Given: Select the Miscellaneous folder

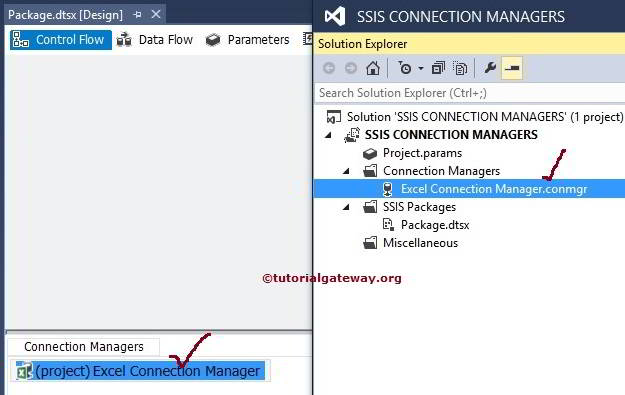Looking at the screenshot, I should [x=421, y=243].
